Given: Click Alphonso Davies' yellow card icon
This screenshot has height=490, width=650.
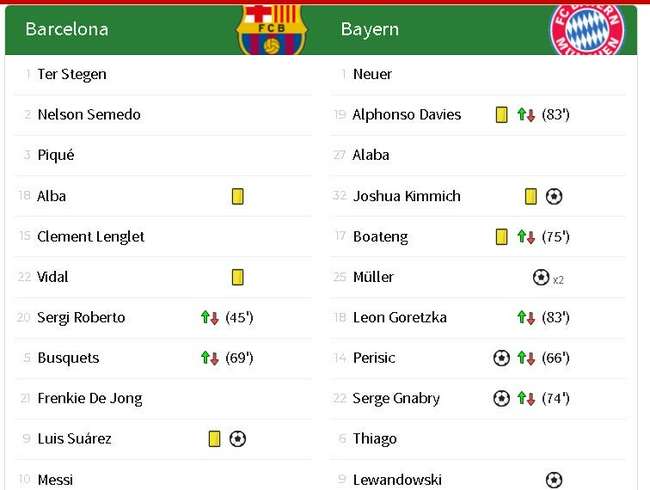Looking at the screenshot, I should tap(502, 114).
